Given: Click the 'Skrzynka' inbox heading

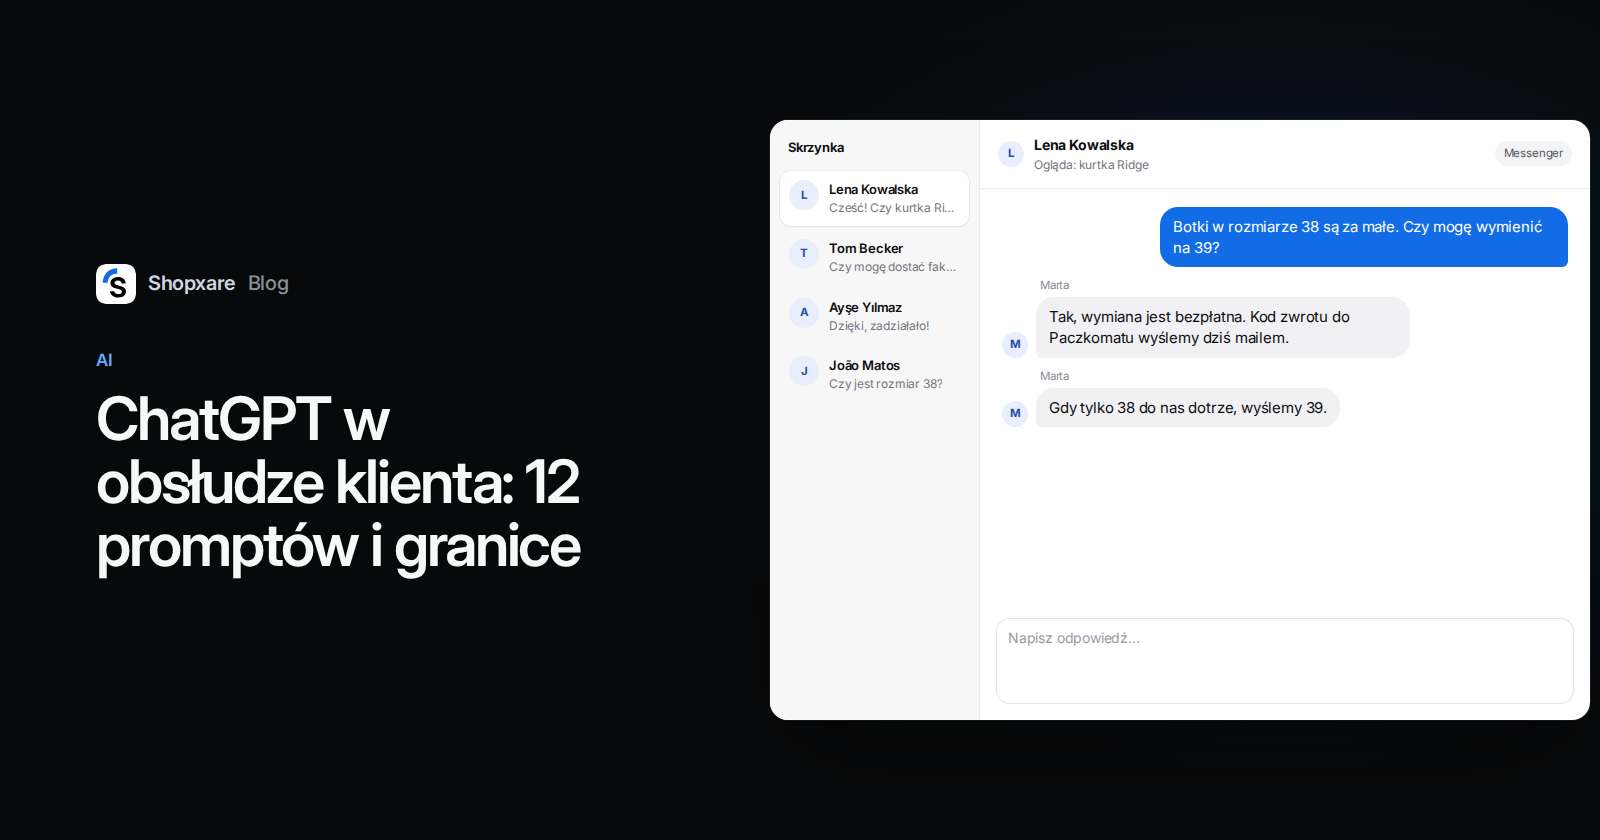Looking at the screenshot, I should [816, 147].
